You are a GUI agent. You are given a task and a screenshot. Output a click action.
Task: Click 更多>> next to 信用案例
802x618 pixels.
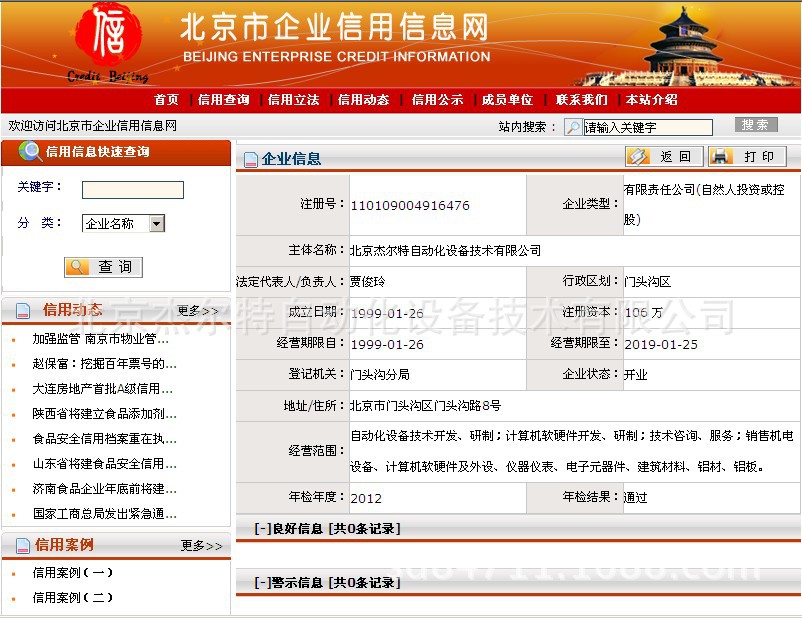click(202, 546)
